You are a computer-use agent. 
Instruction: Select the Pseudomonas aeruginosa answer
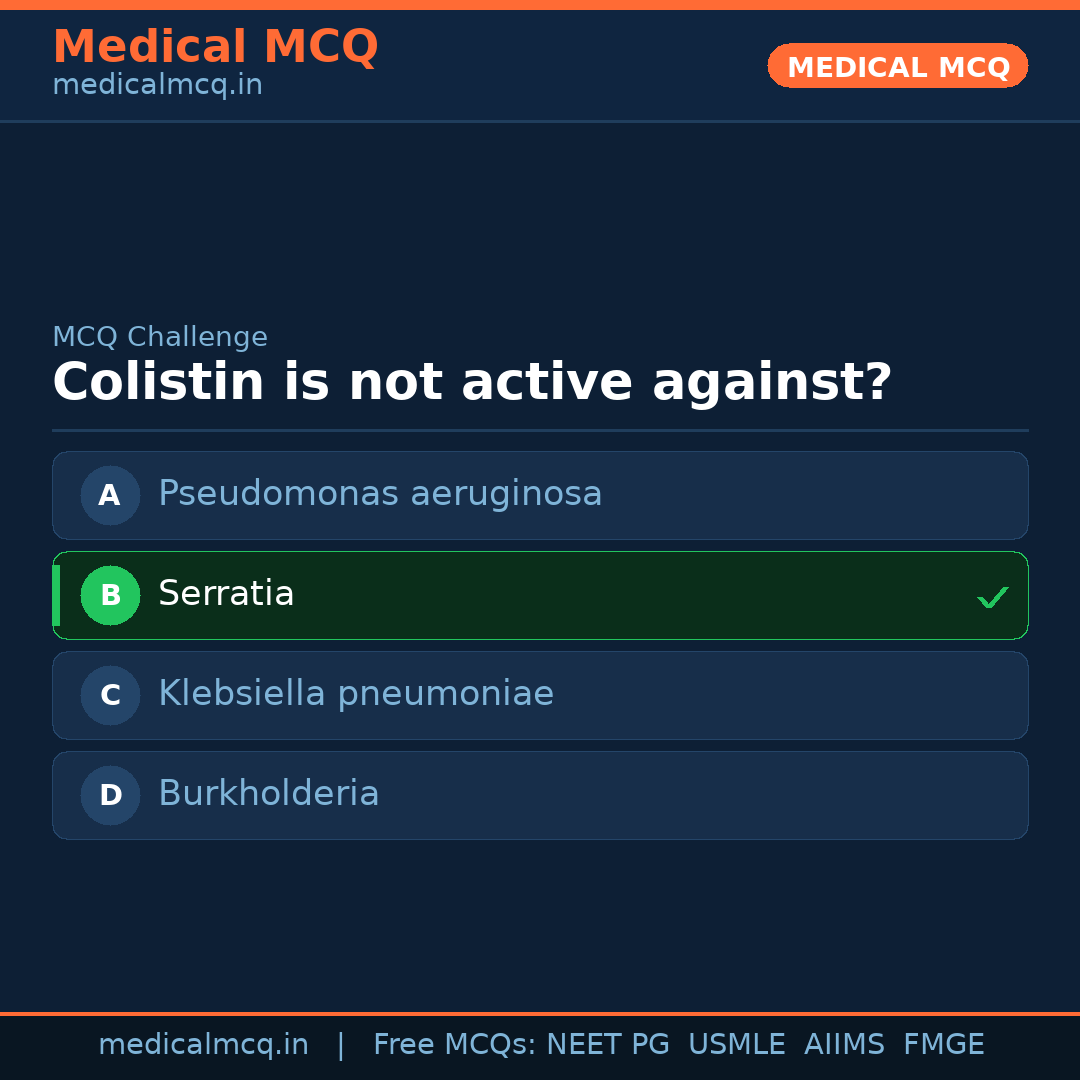(x=380, y=494)
